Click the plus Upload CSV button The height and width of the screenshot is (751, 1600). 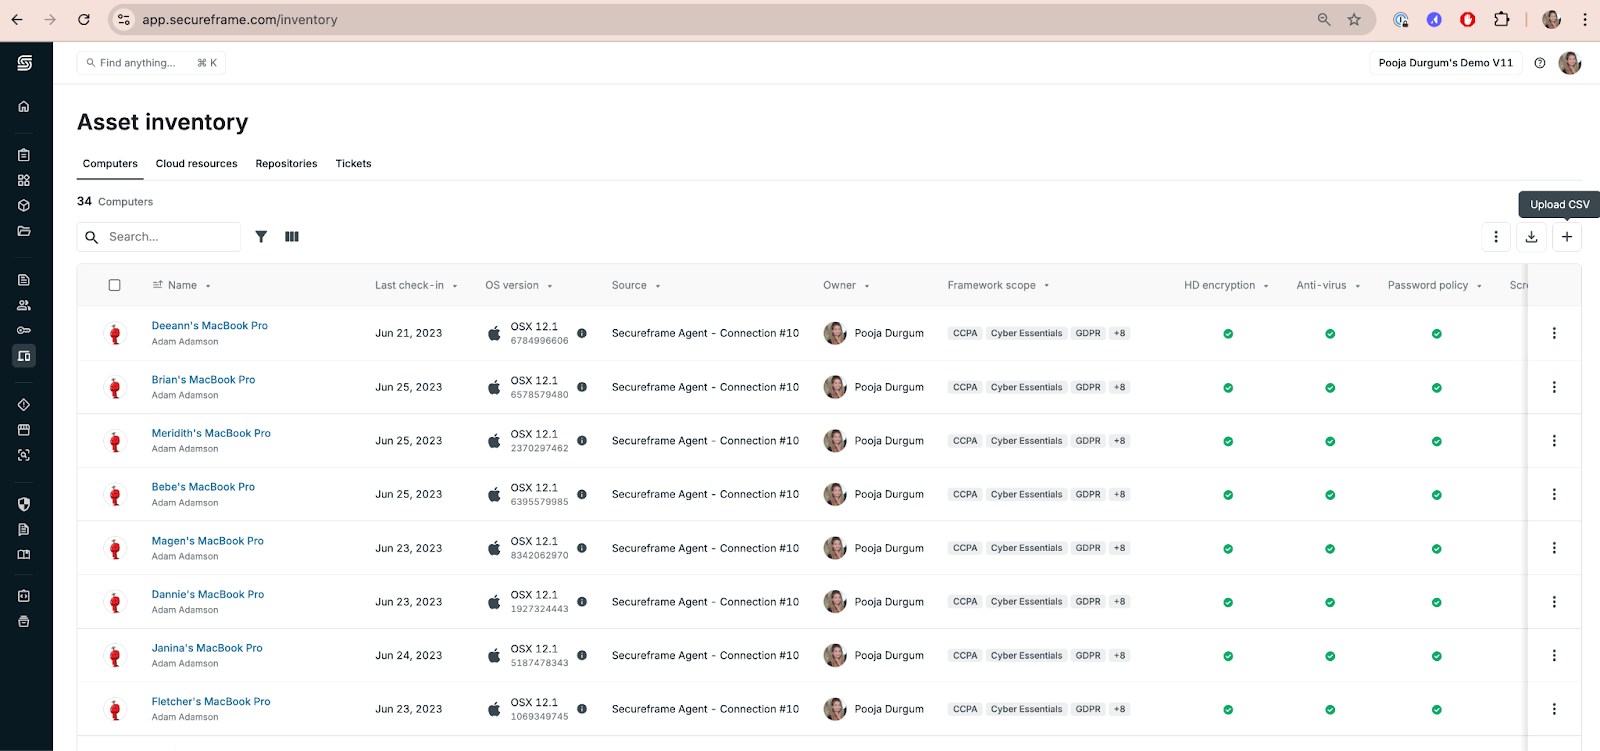tap(1567, 237)
